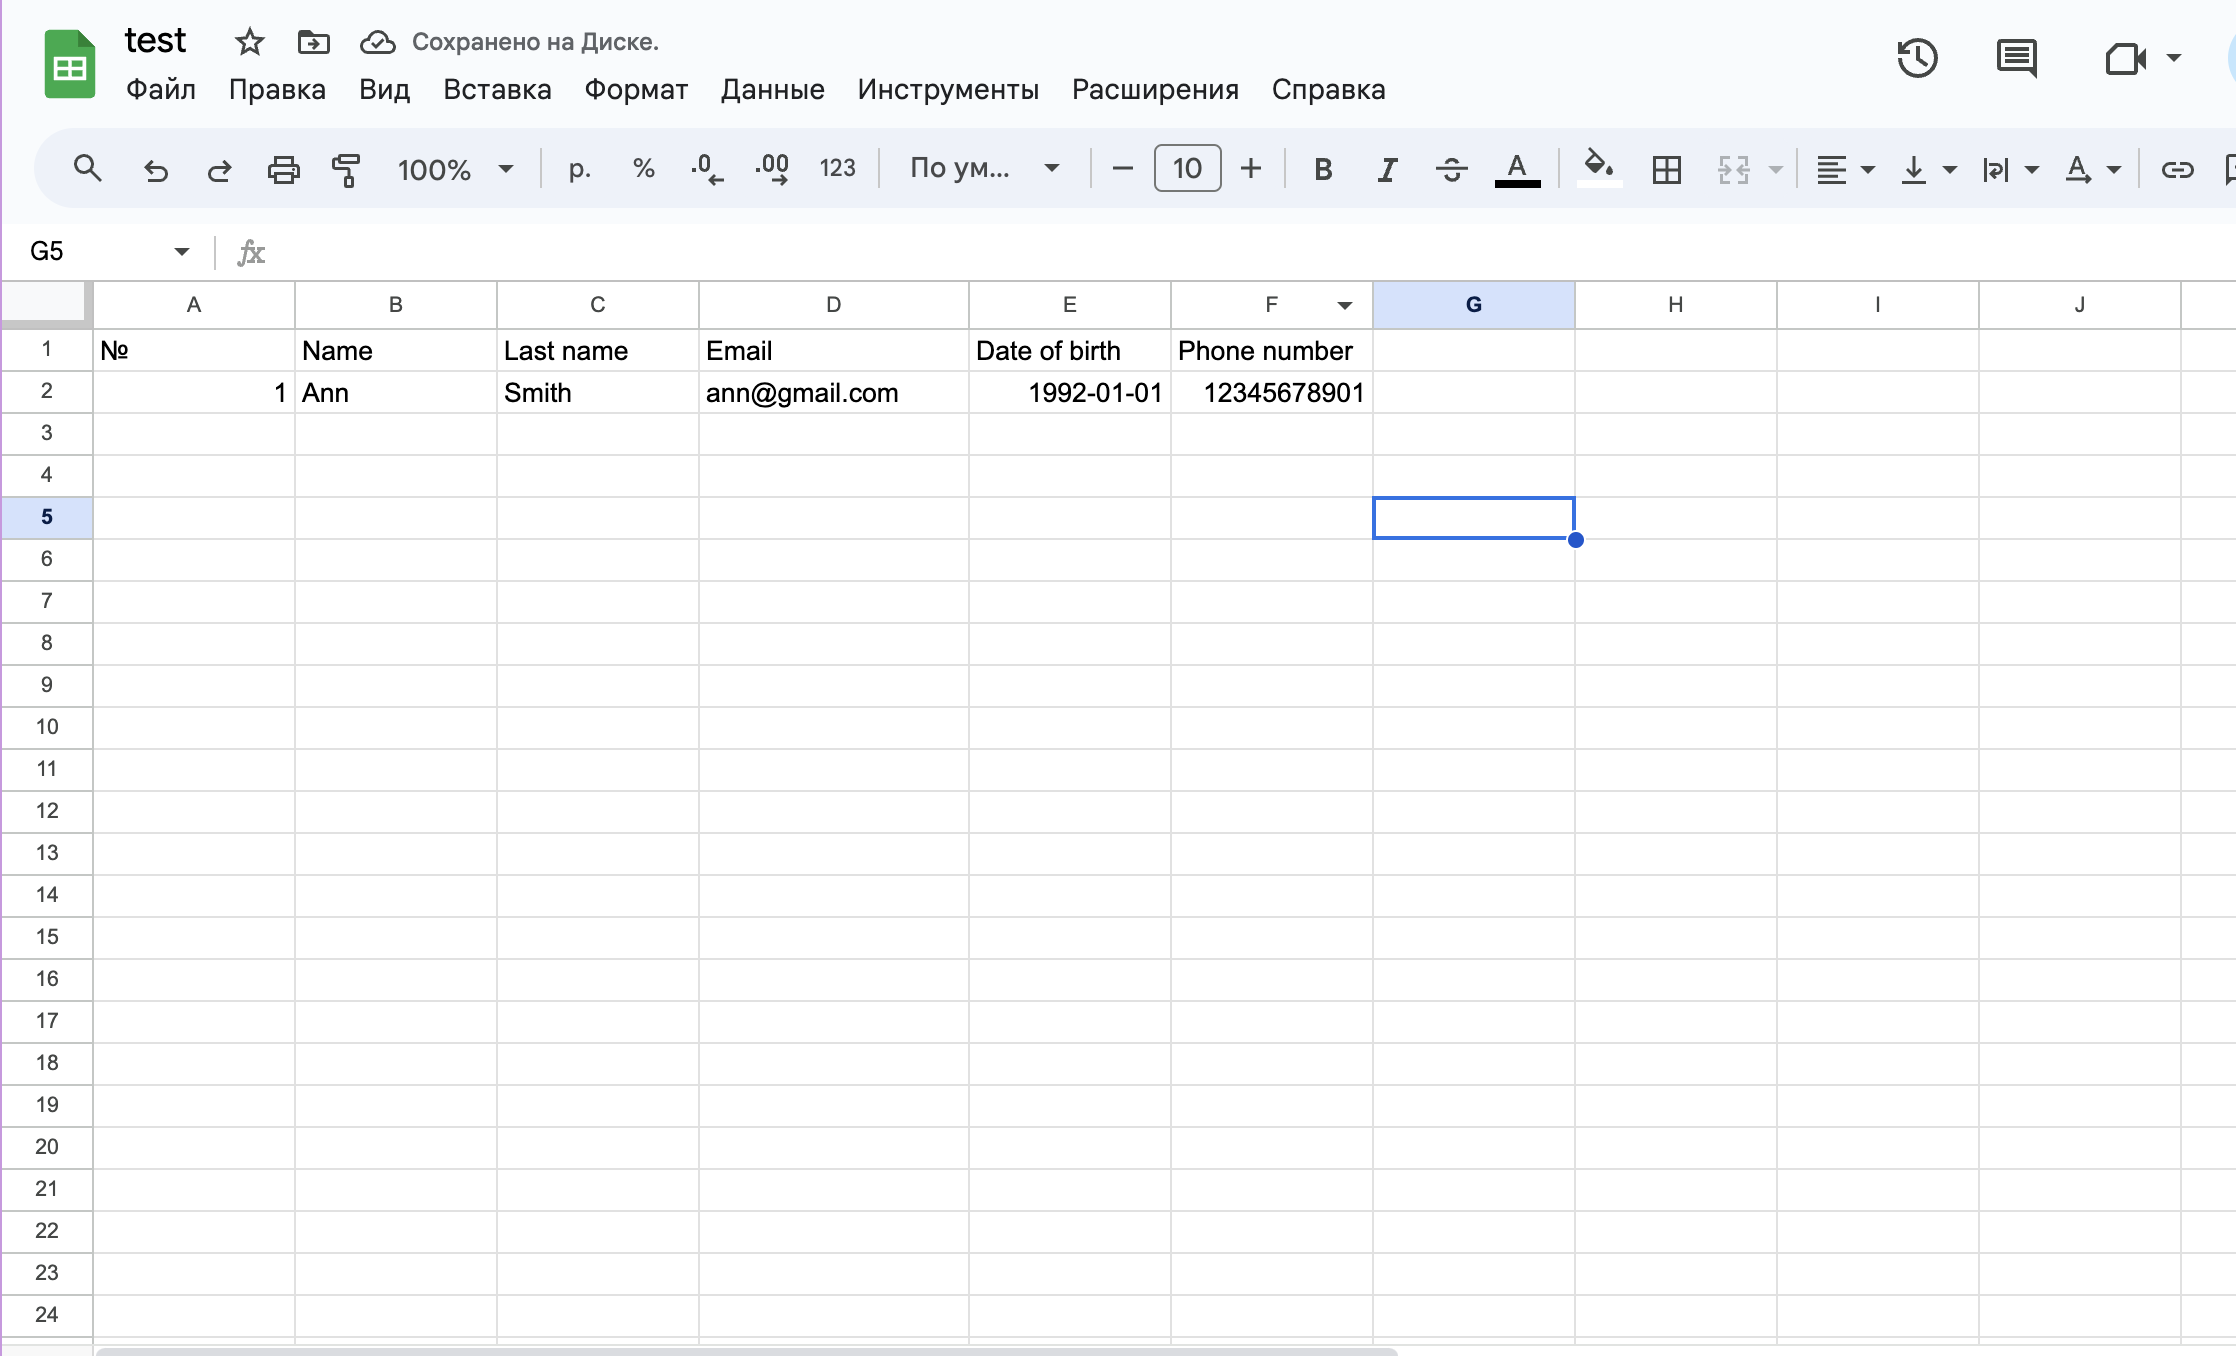The width and height of the screenshot is (2236, 1356).
Task: Open the comments icon
Action: (2016, 59)
